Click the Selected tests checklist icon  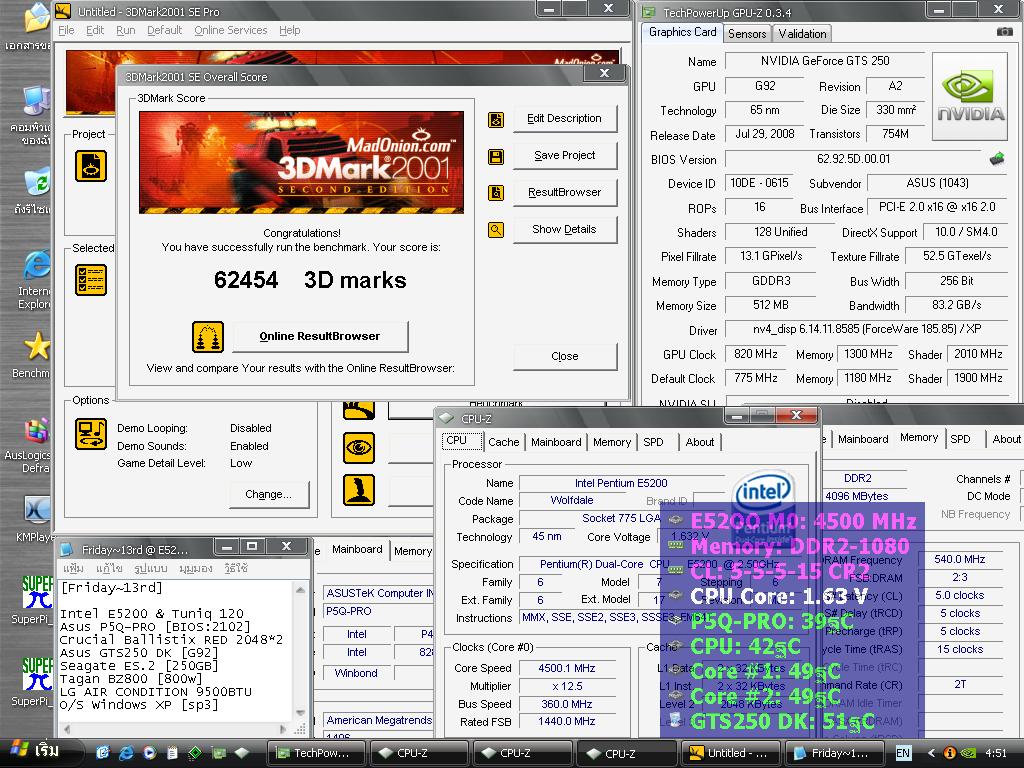[91, 280]
